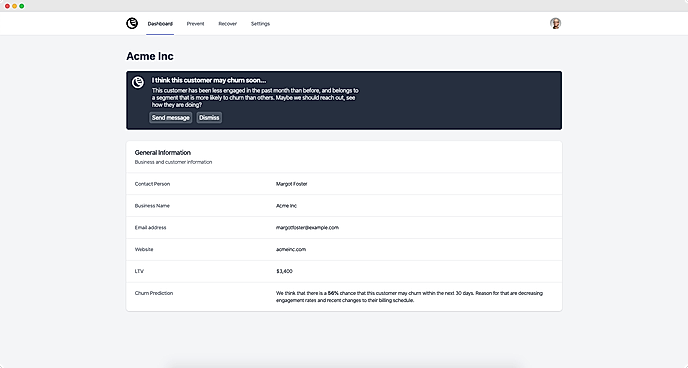Open the Prevent tab
Image resolution: width=688 pixels, height=368 pixels.
coord(195,24)
